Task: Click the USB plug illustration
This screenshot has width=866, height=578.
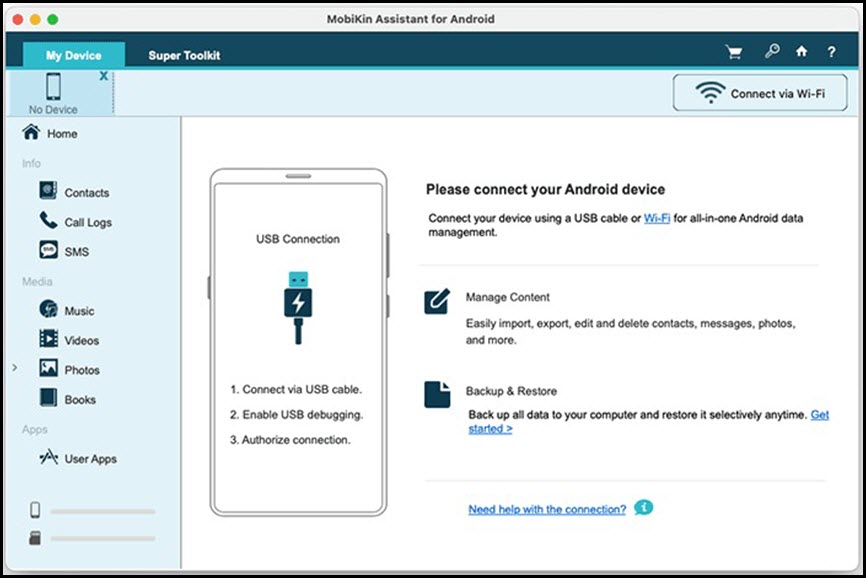Action: 298,307
